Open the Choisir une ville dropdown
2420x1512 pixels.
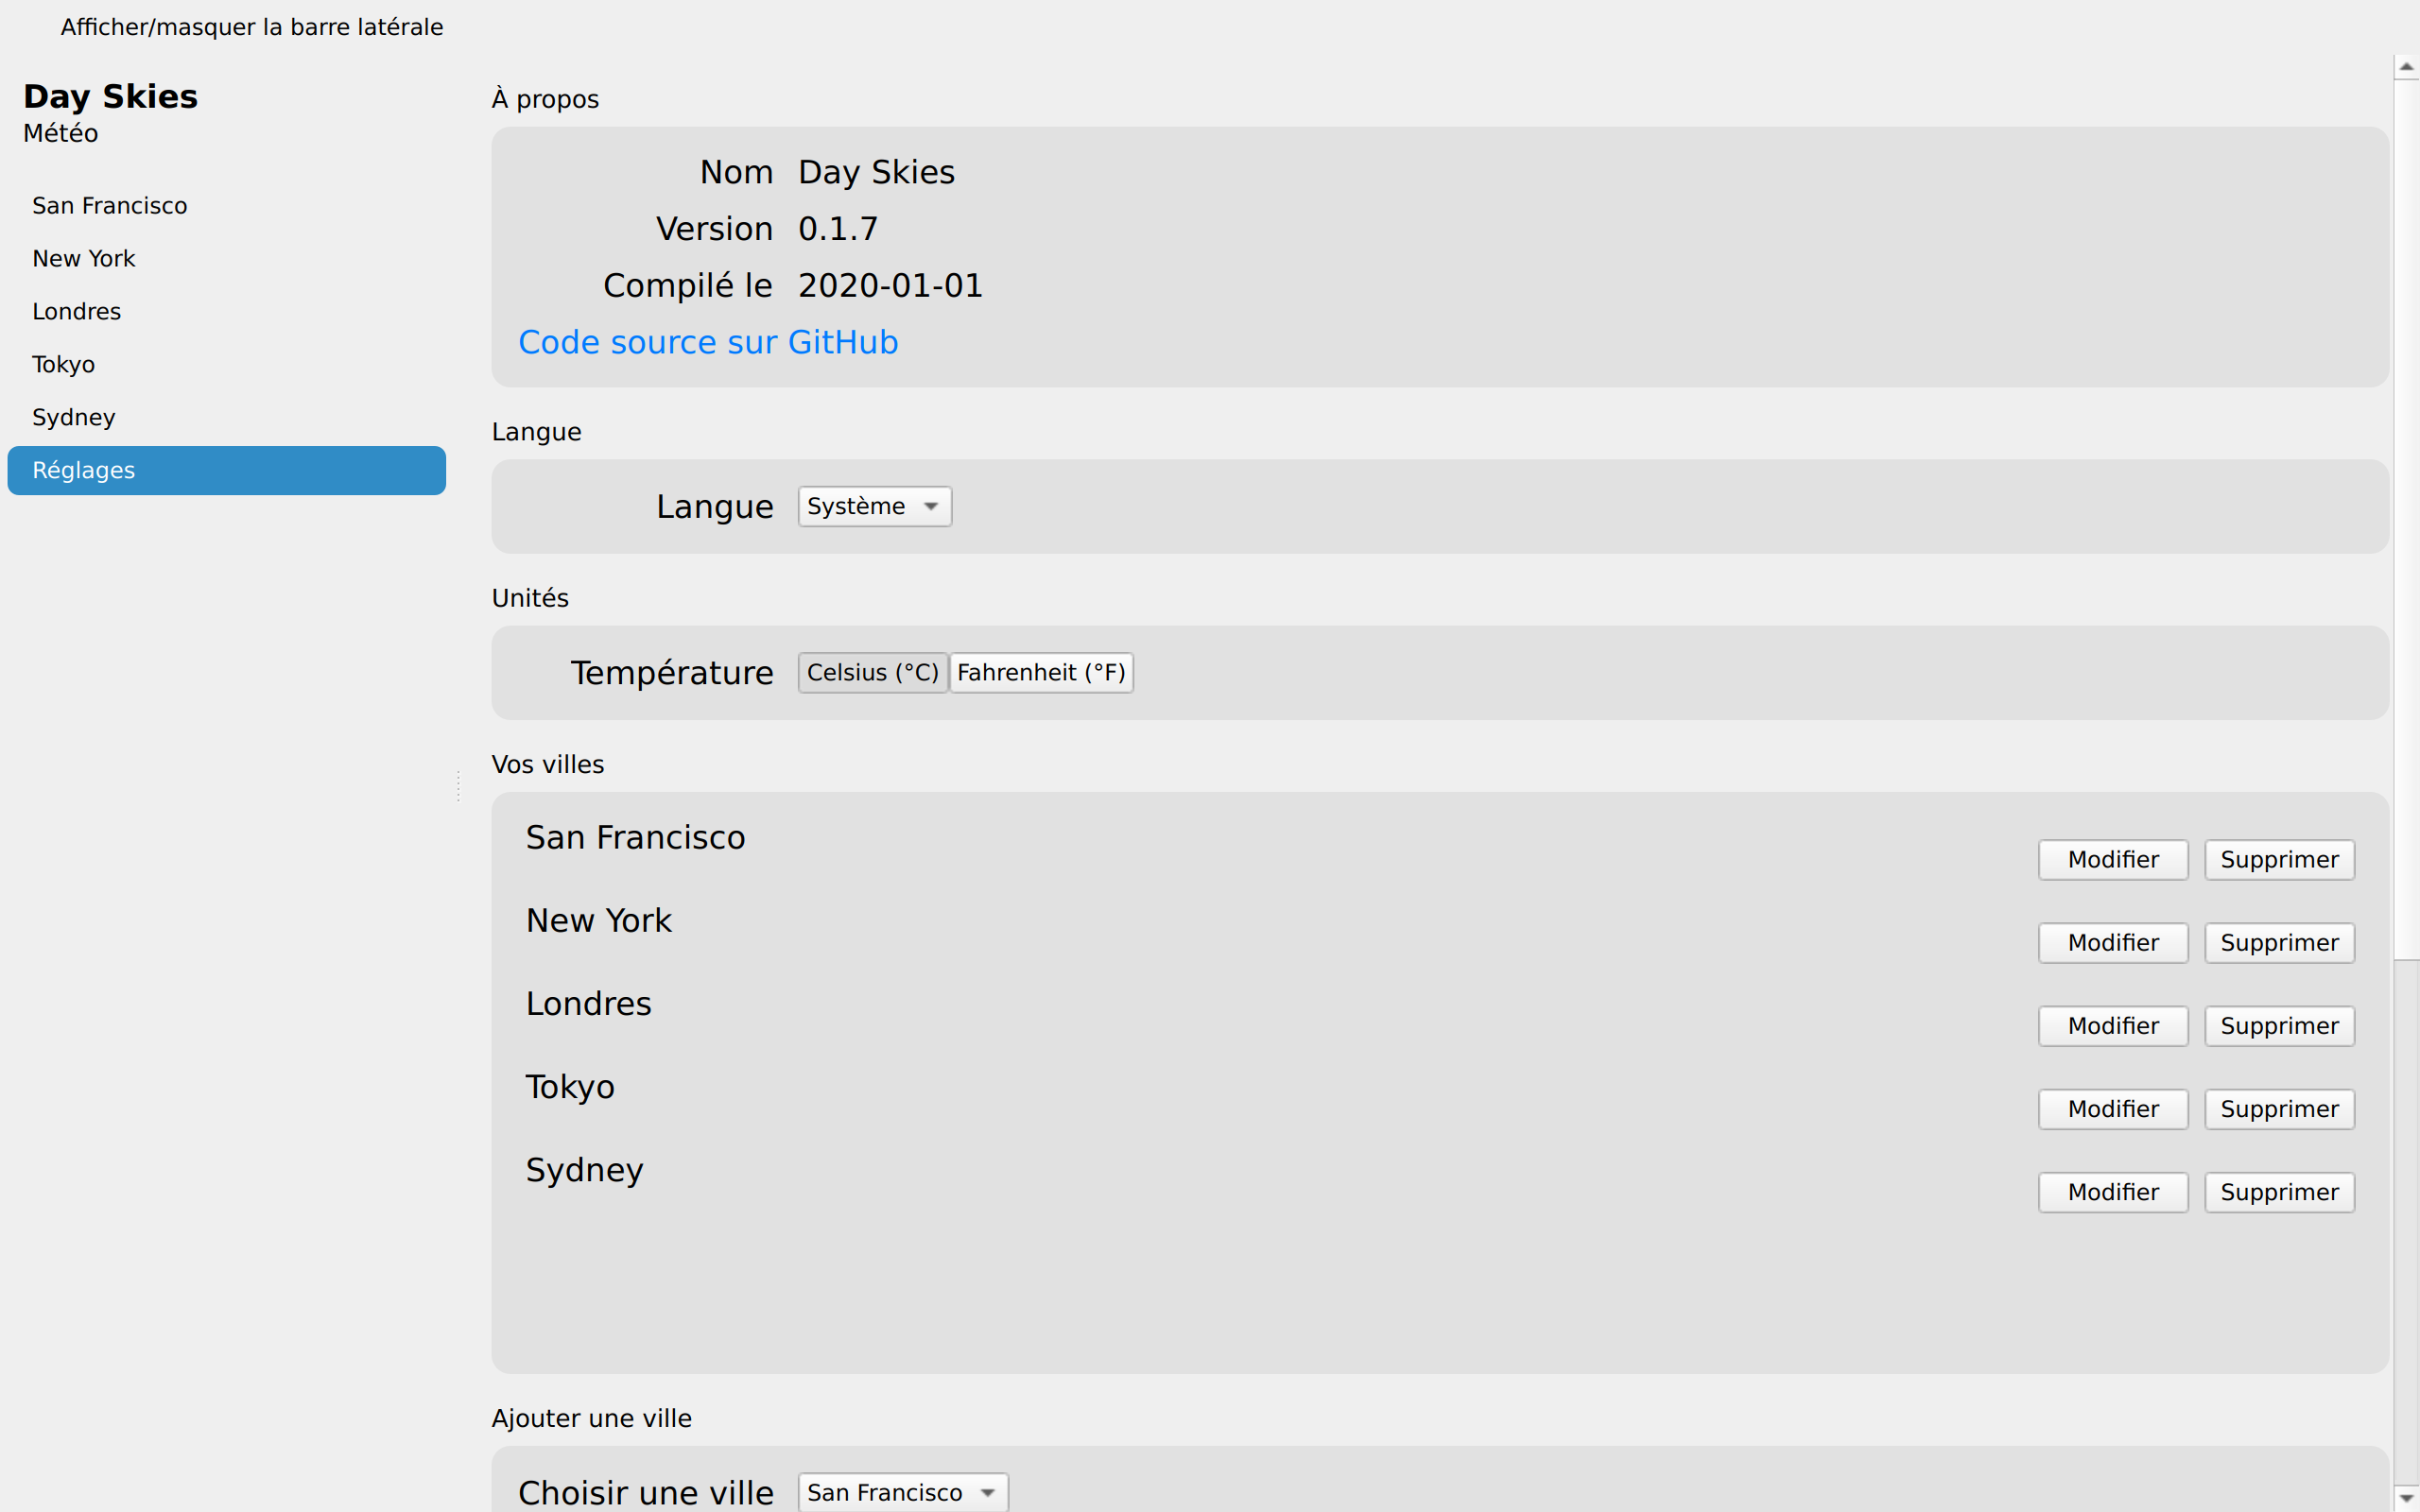coord(902,1492)
